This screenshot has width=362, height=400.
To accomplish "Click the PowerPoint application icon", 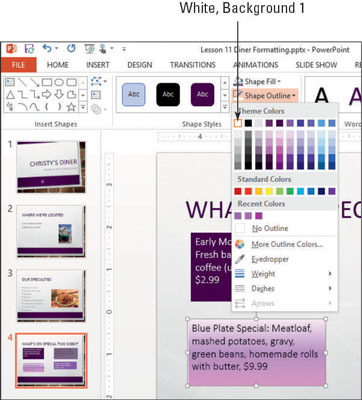I will (11, 49).
